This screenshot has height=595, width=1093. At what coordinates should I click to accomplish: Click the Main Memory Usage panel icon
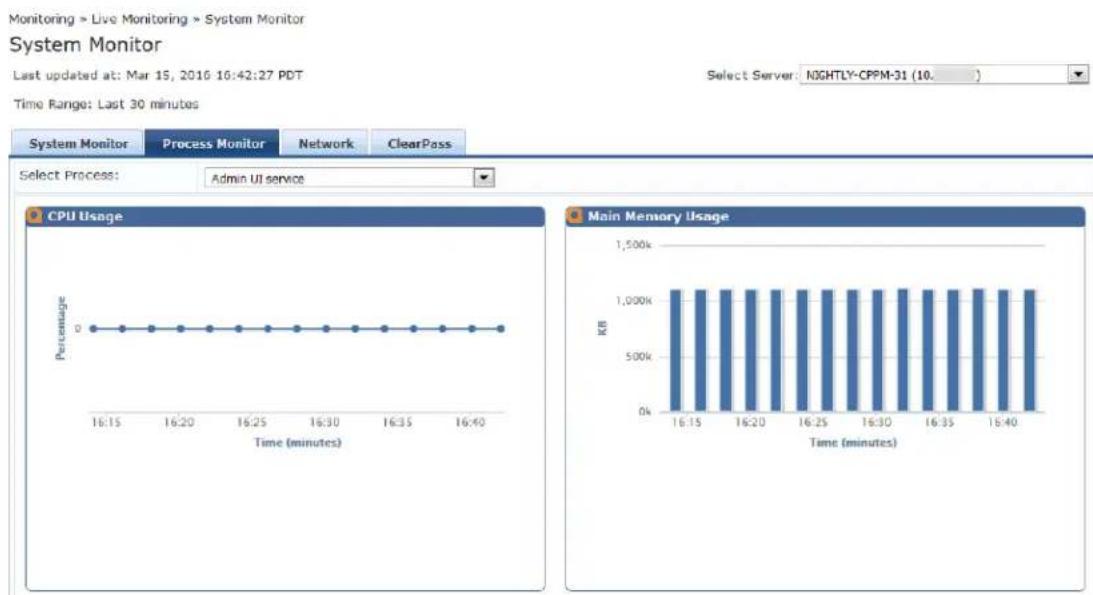click(x=574, y=216)
